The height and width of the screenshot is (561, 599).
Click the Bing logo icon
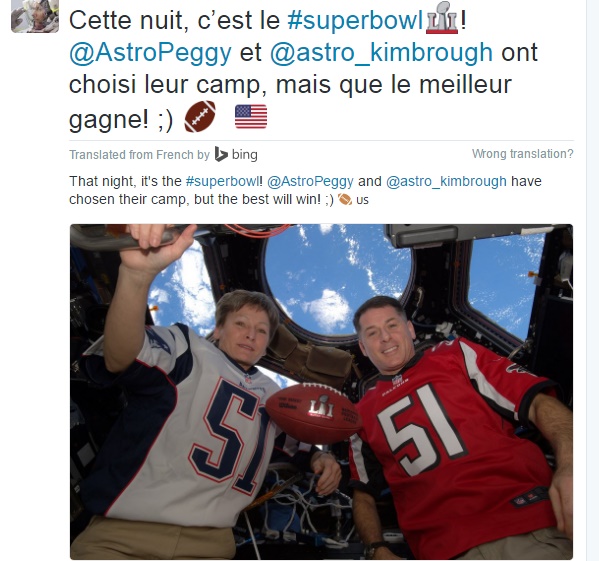click(221, 154)
